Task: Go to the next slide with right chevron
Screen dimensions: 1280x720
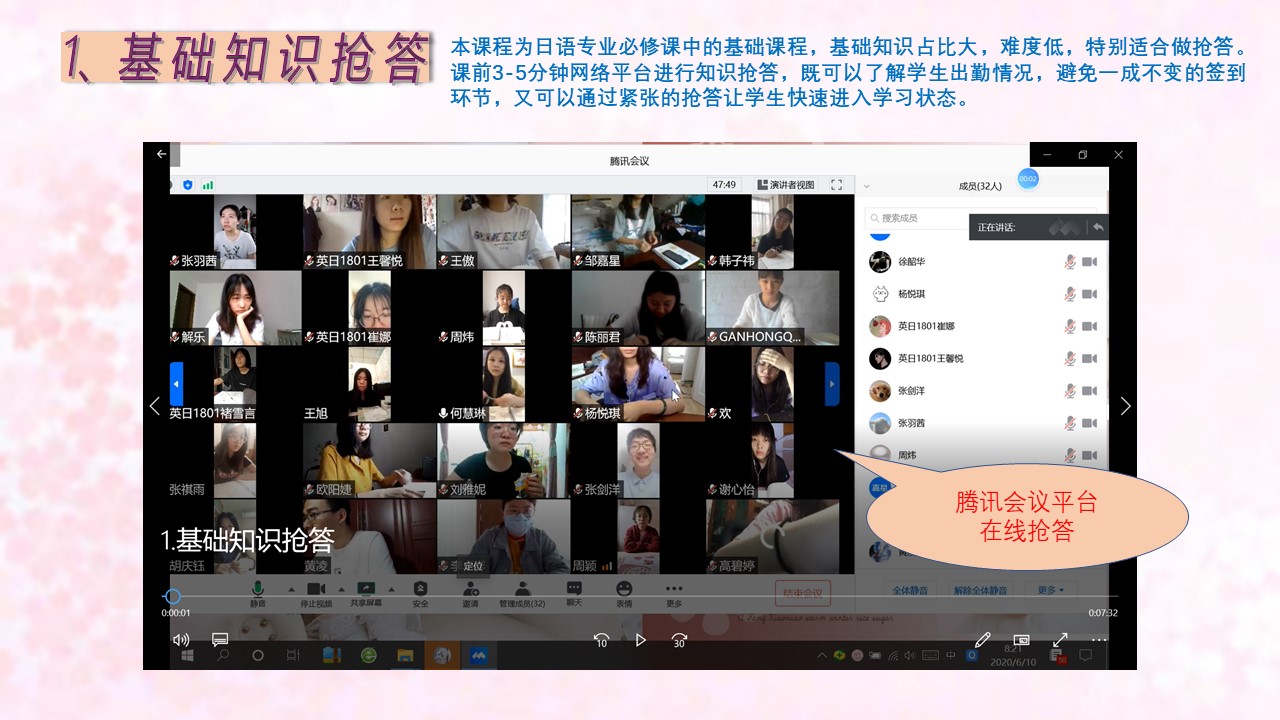Action: click(1125, 406)
